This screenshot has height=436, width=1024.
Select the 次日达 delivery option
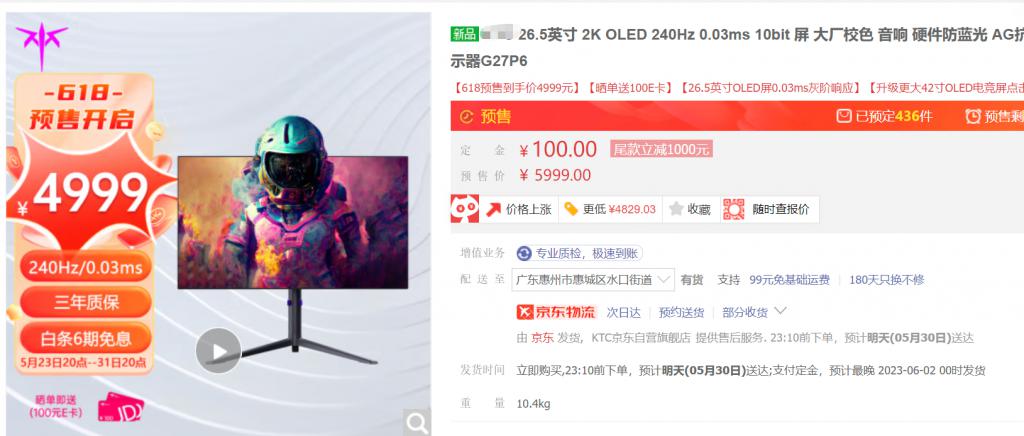click(624, 313)
